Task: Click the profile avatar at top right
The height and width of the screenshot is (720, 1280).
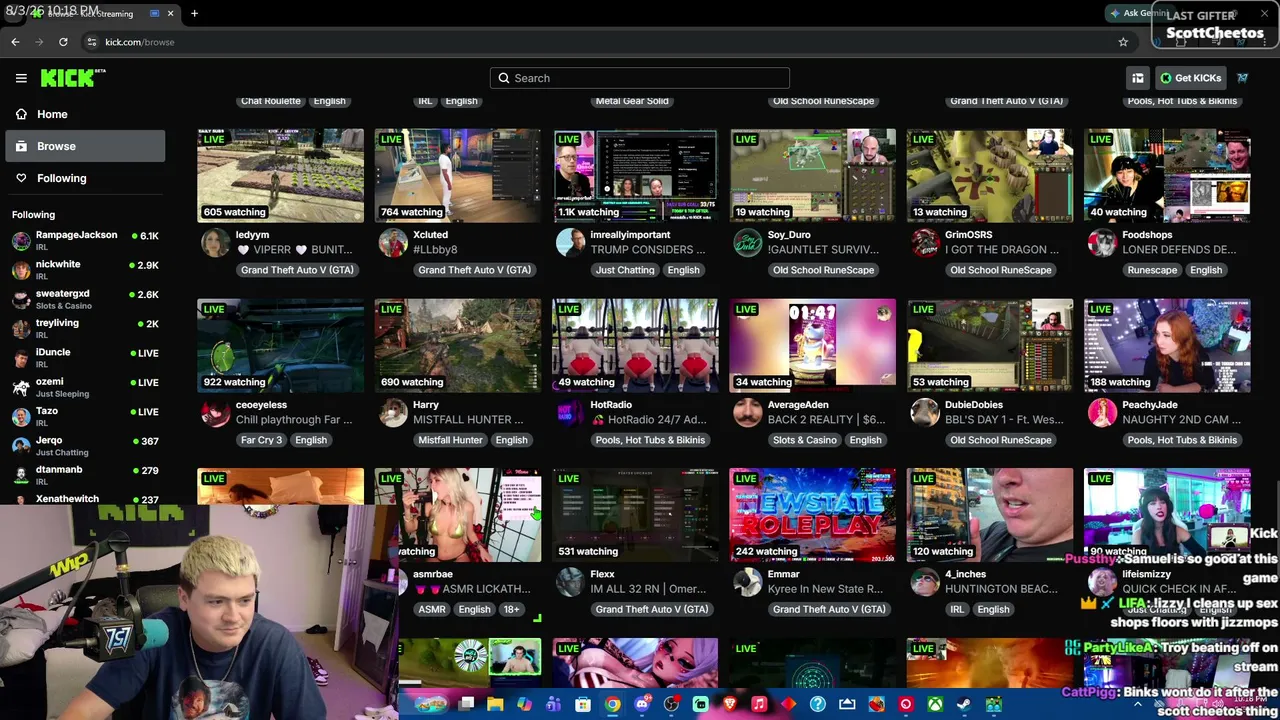Action: 1242,78
